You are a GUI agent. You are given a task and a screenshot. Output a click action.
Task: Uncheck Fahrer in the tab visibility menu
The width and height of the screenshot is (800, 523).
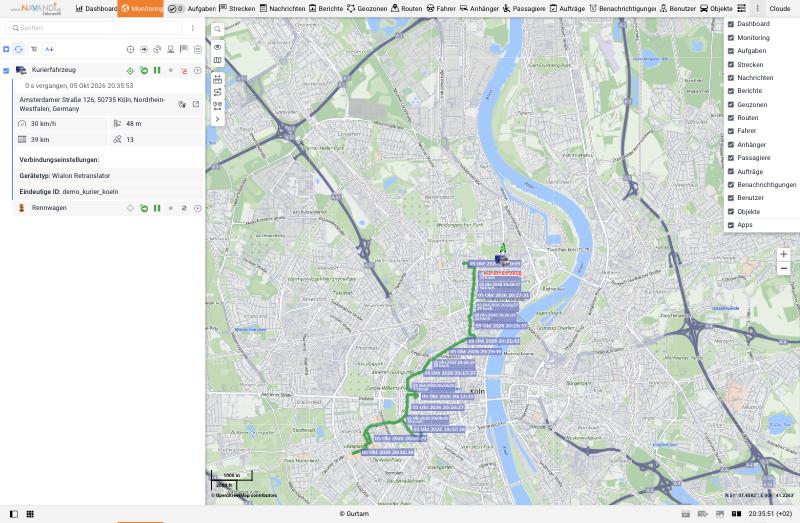[731, 131]
